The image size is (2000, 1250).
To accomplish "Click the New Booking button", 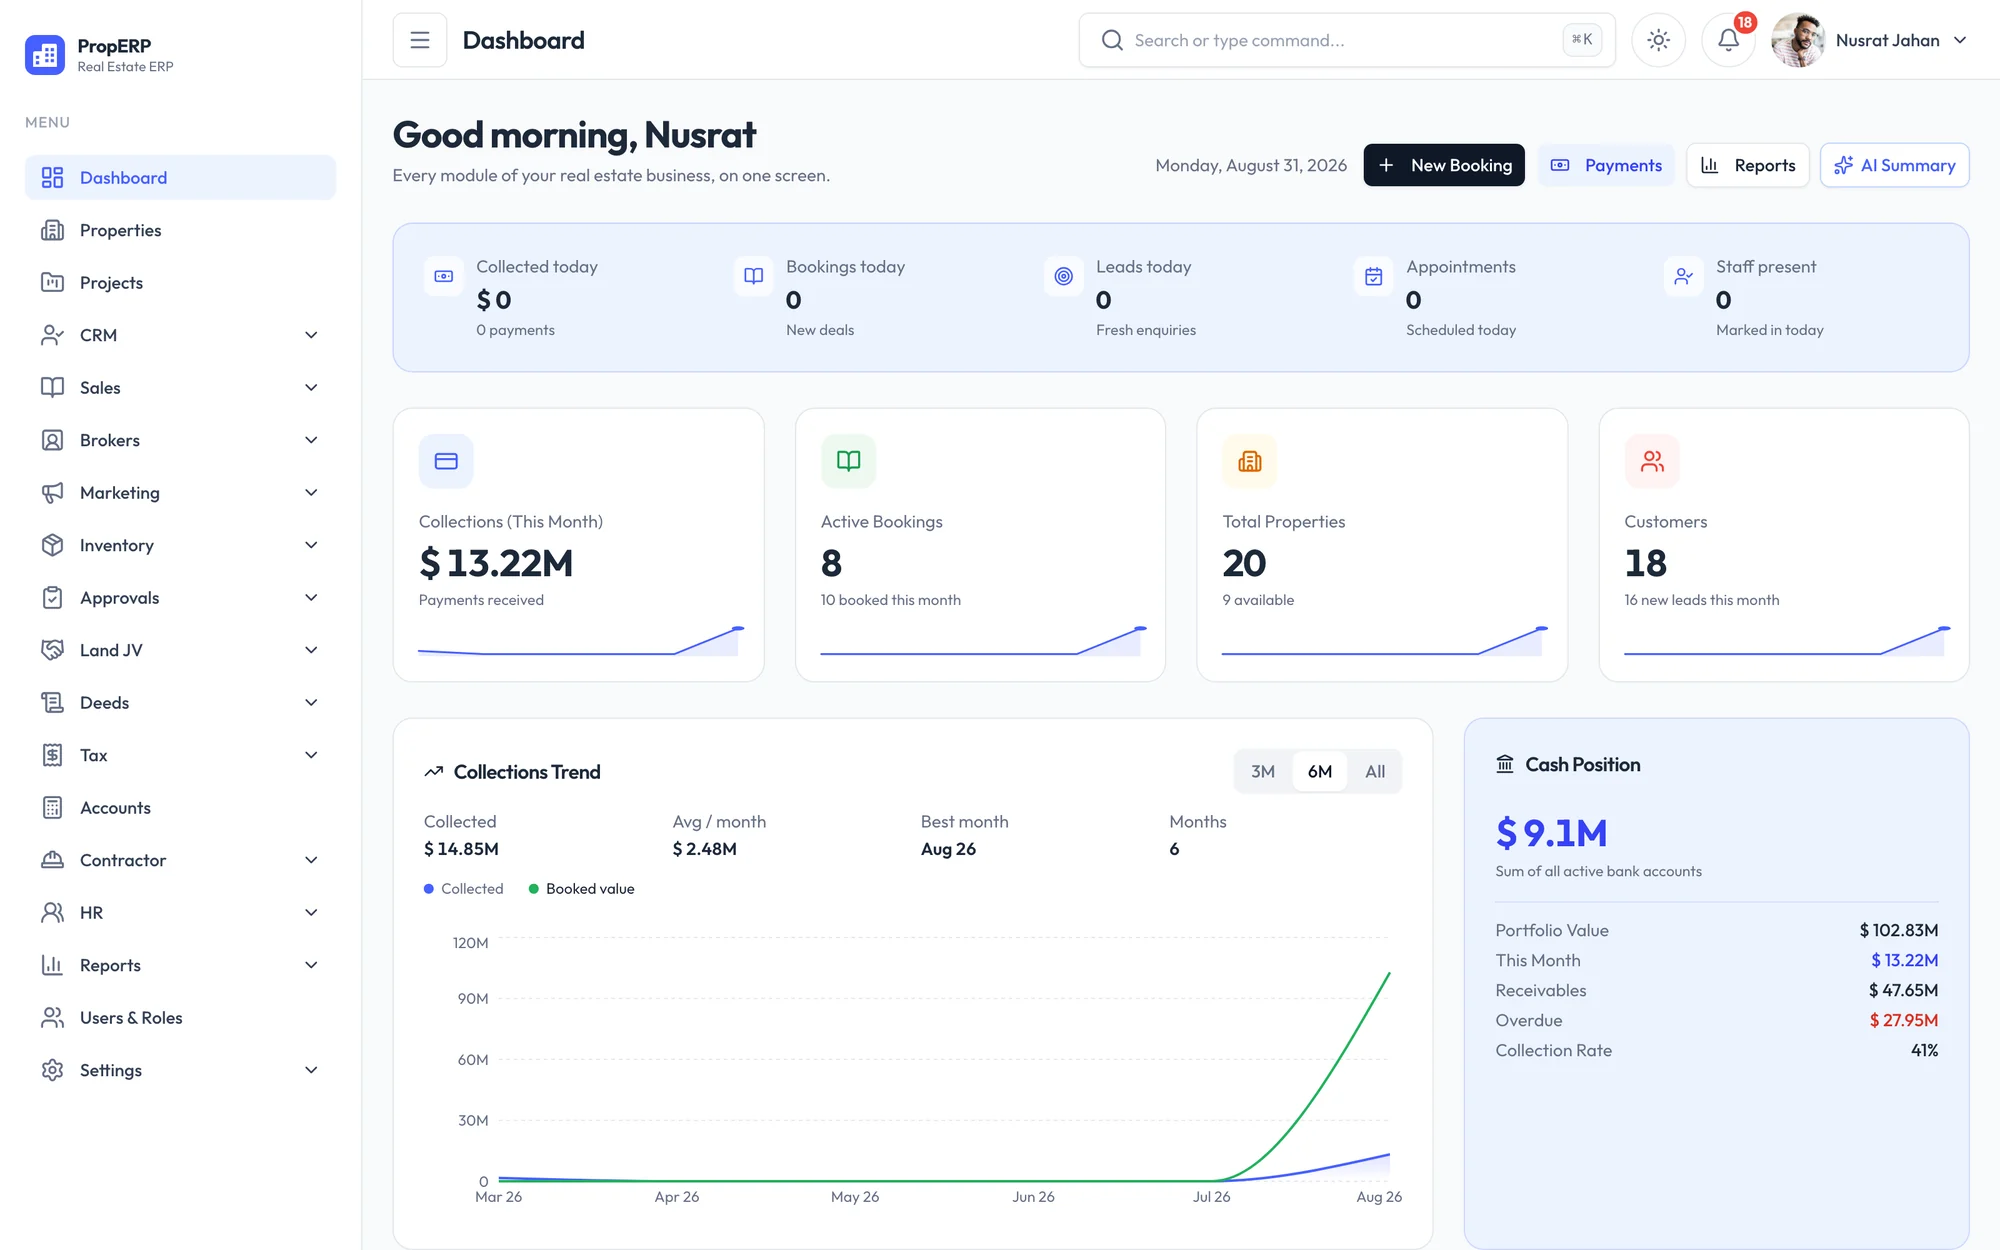I will [x=1444, y=165].
